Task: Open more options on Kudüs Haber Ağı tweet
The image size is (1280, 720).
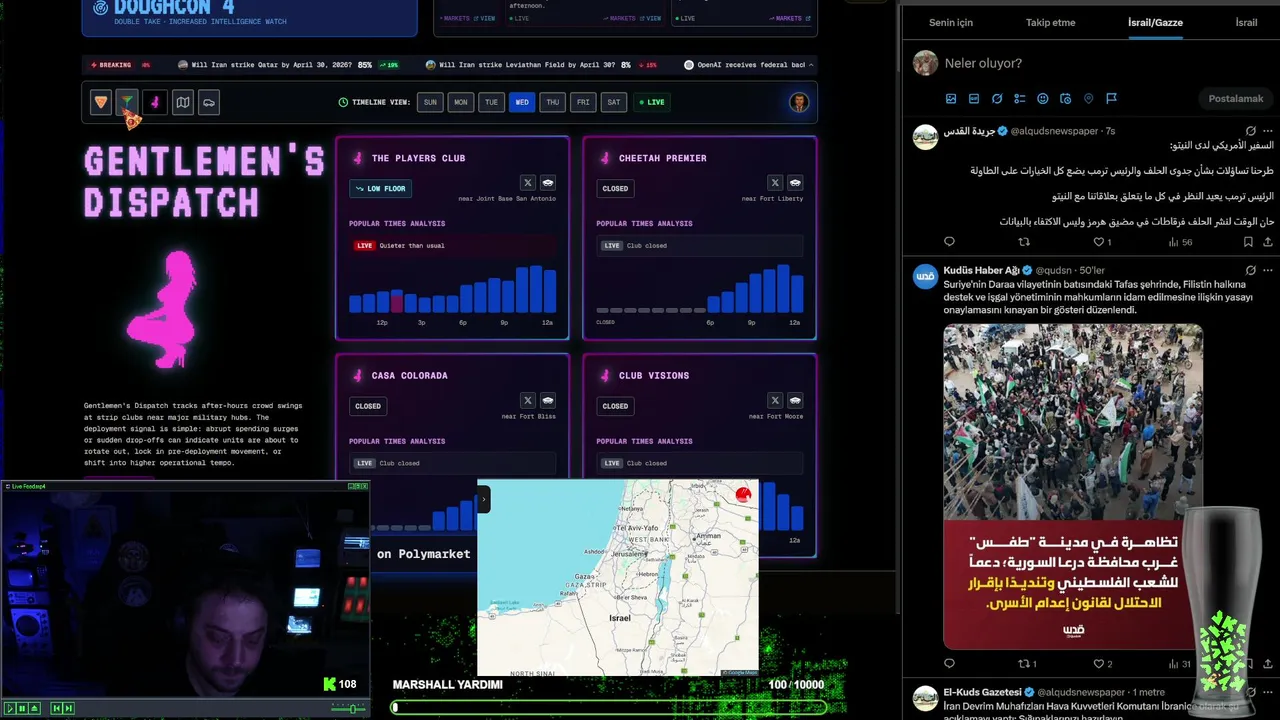Action: point(1268,270)
